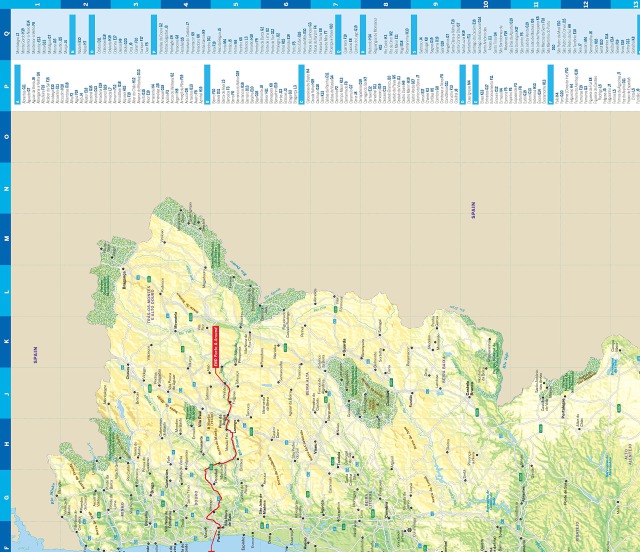Image resolution: width=640 pixels, height=552 pixels.
Task: Click grid column number 7
Action: 336,4
